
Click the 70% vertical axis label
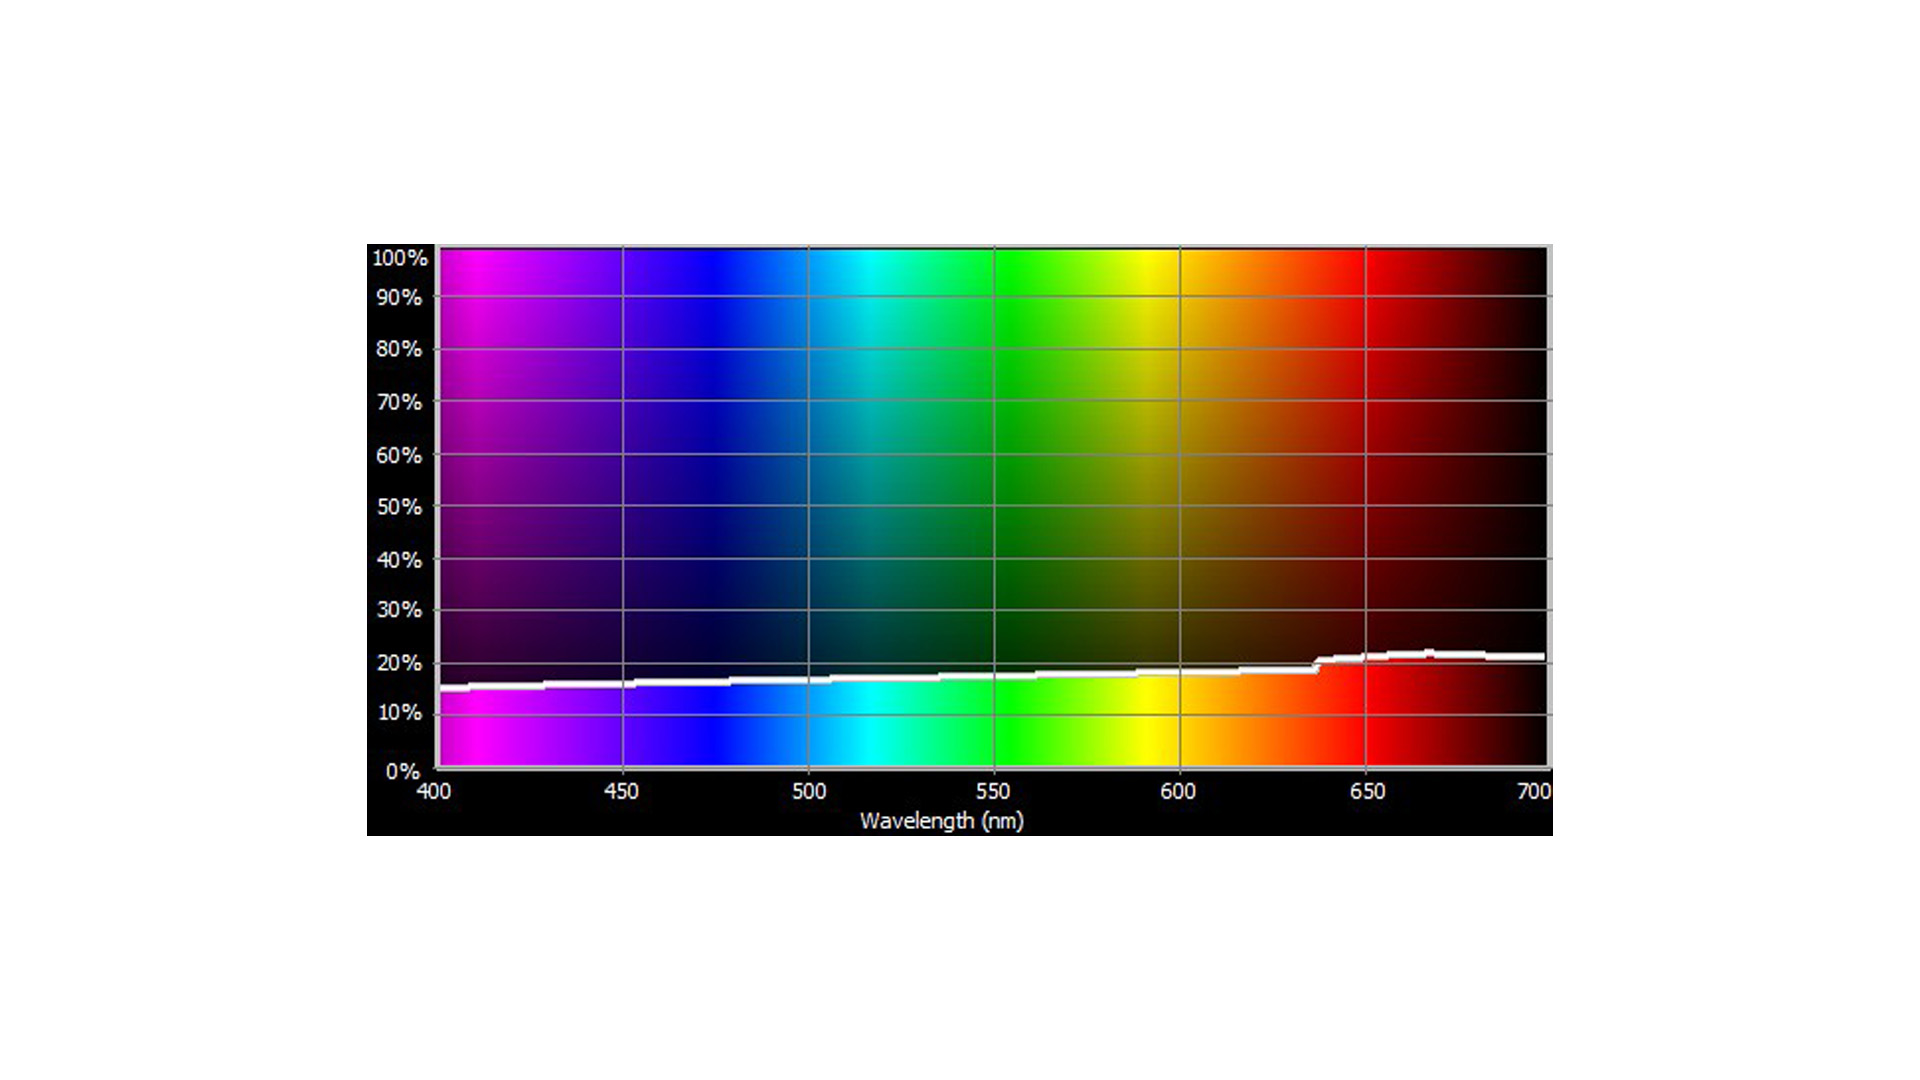tap(399, 402)
